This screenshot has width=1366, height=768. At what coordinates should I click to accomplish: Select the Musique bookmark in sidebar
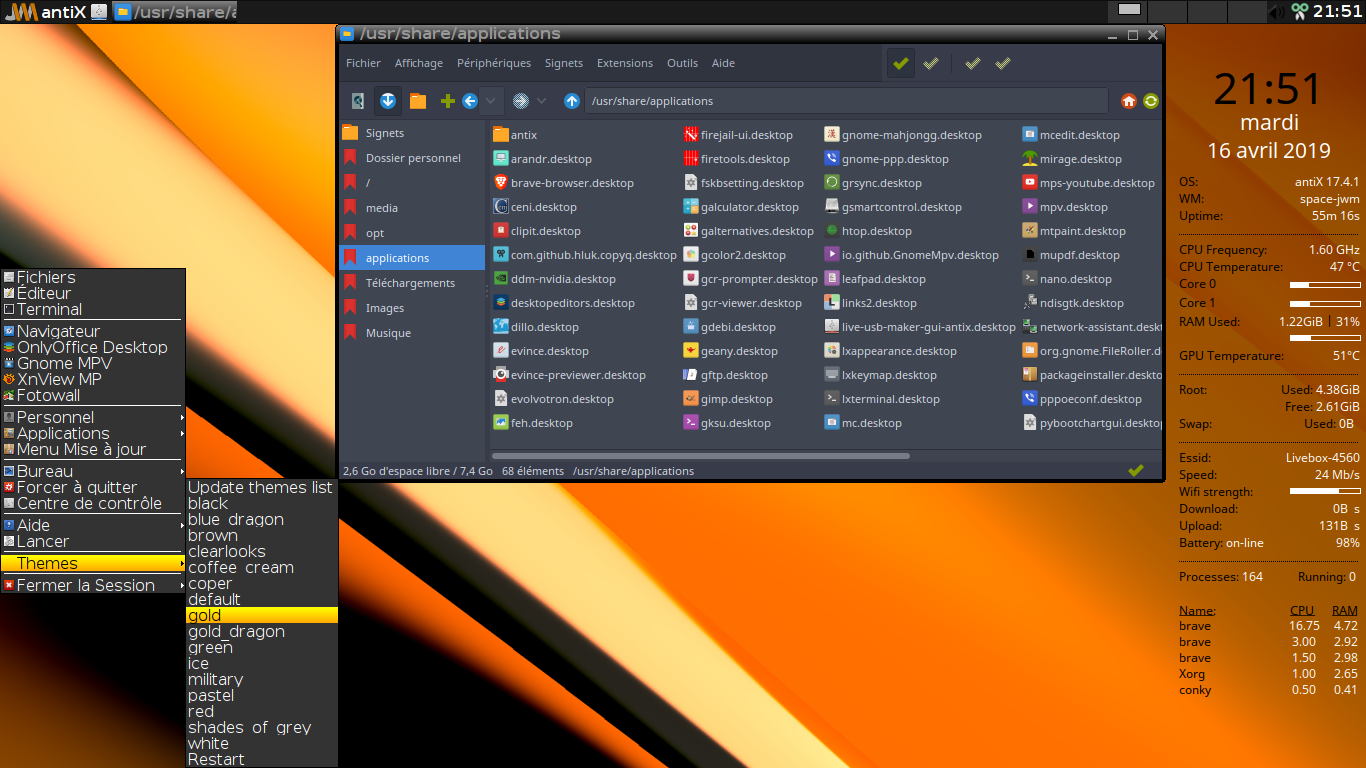click(x=412, y=333)
